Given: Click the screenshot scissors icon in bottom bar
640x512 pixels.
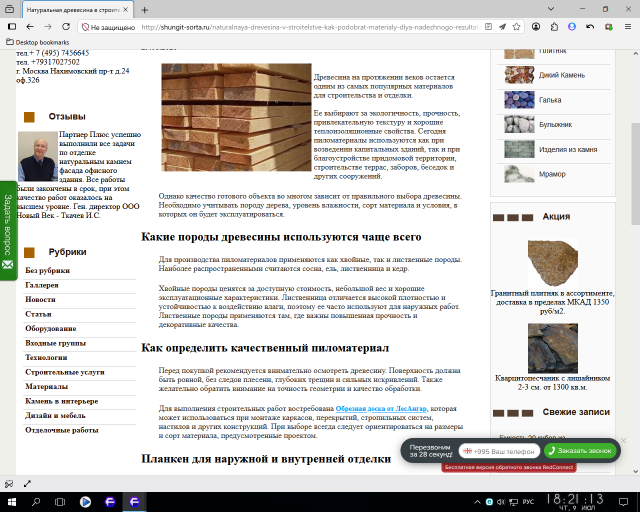Looking at the screenshot, I should [9, 484].
